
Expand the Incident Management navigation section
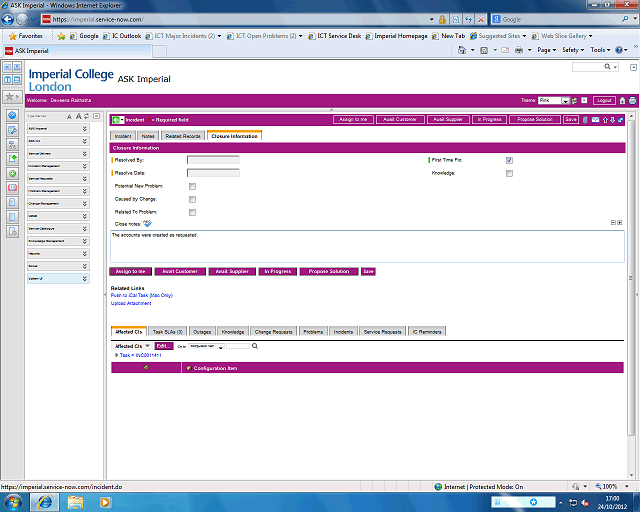tap(85, 166)
